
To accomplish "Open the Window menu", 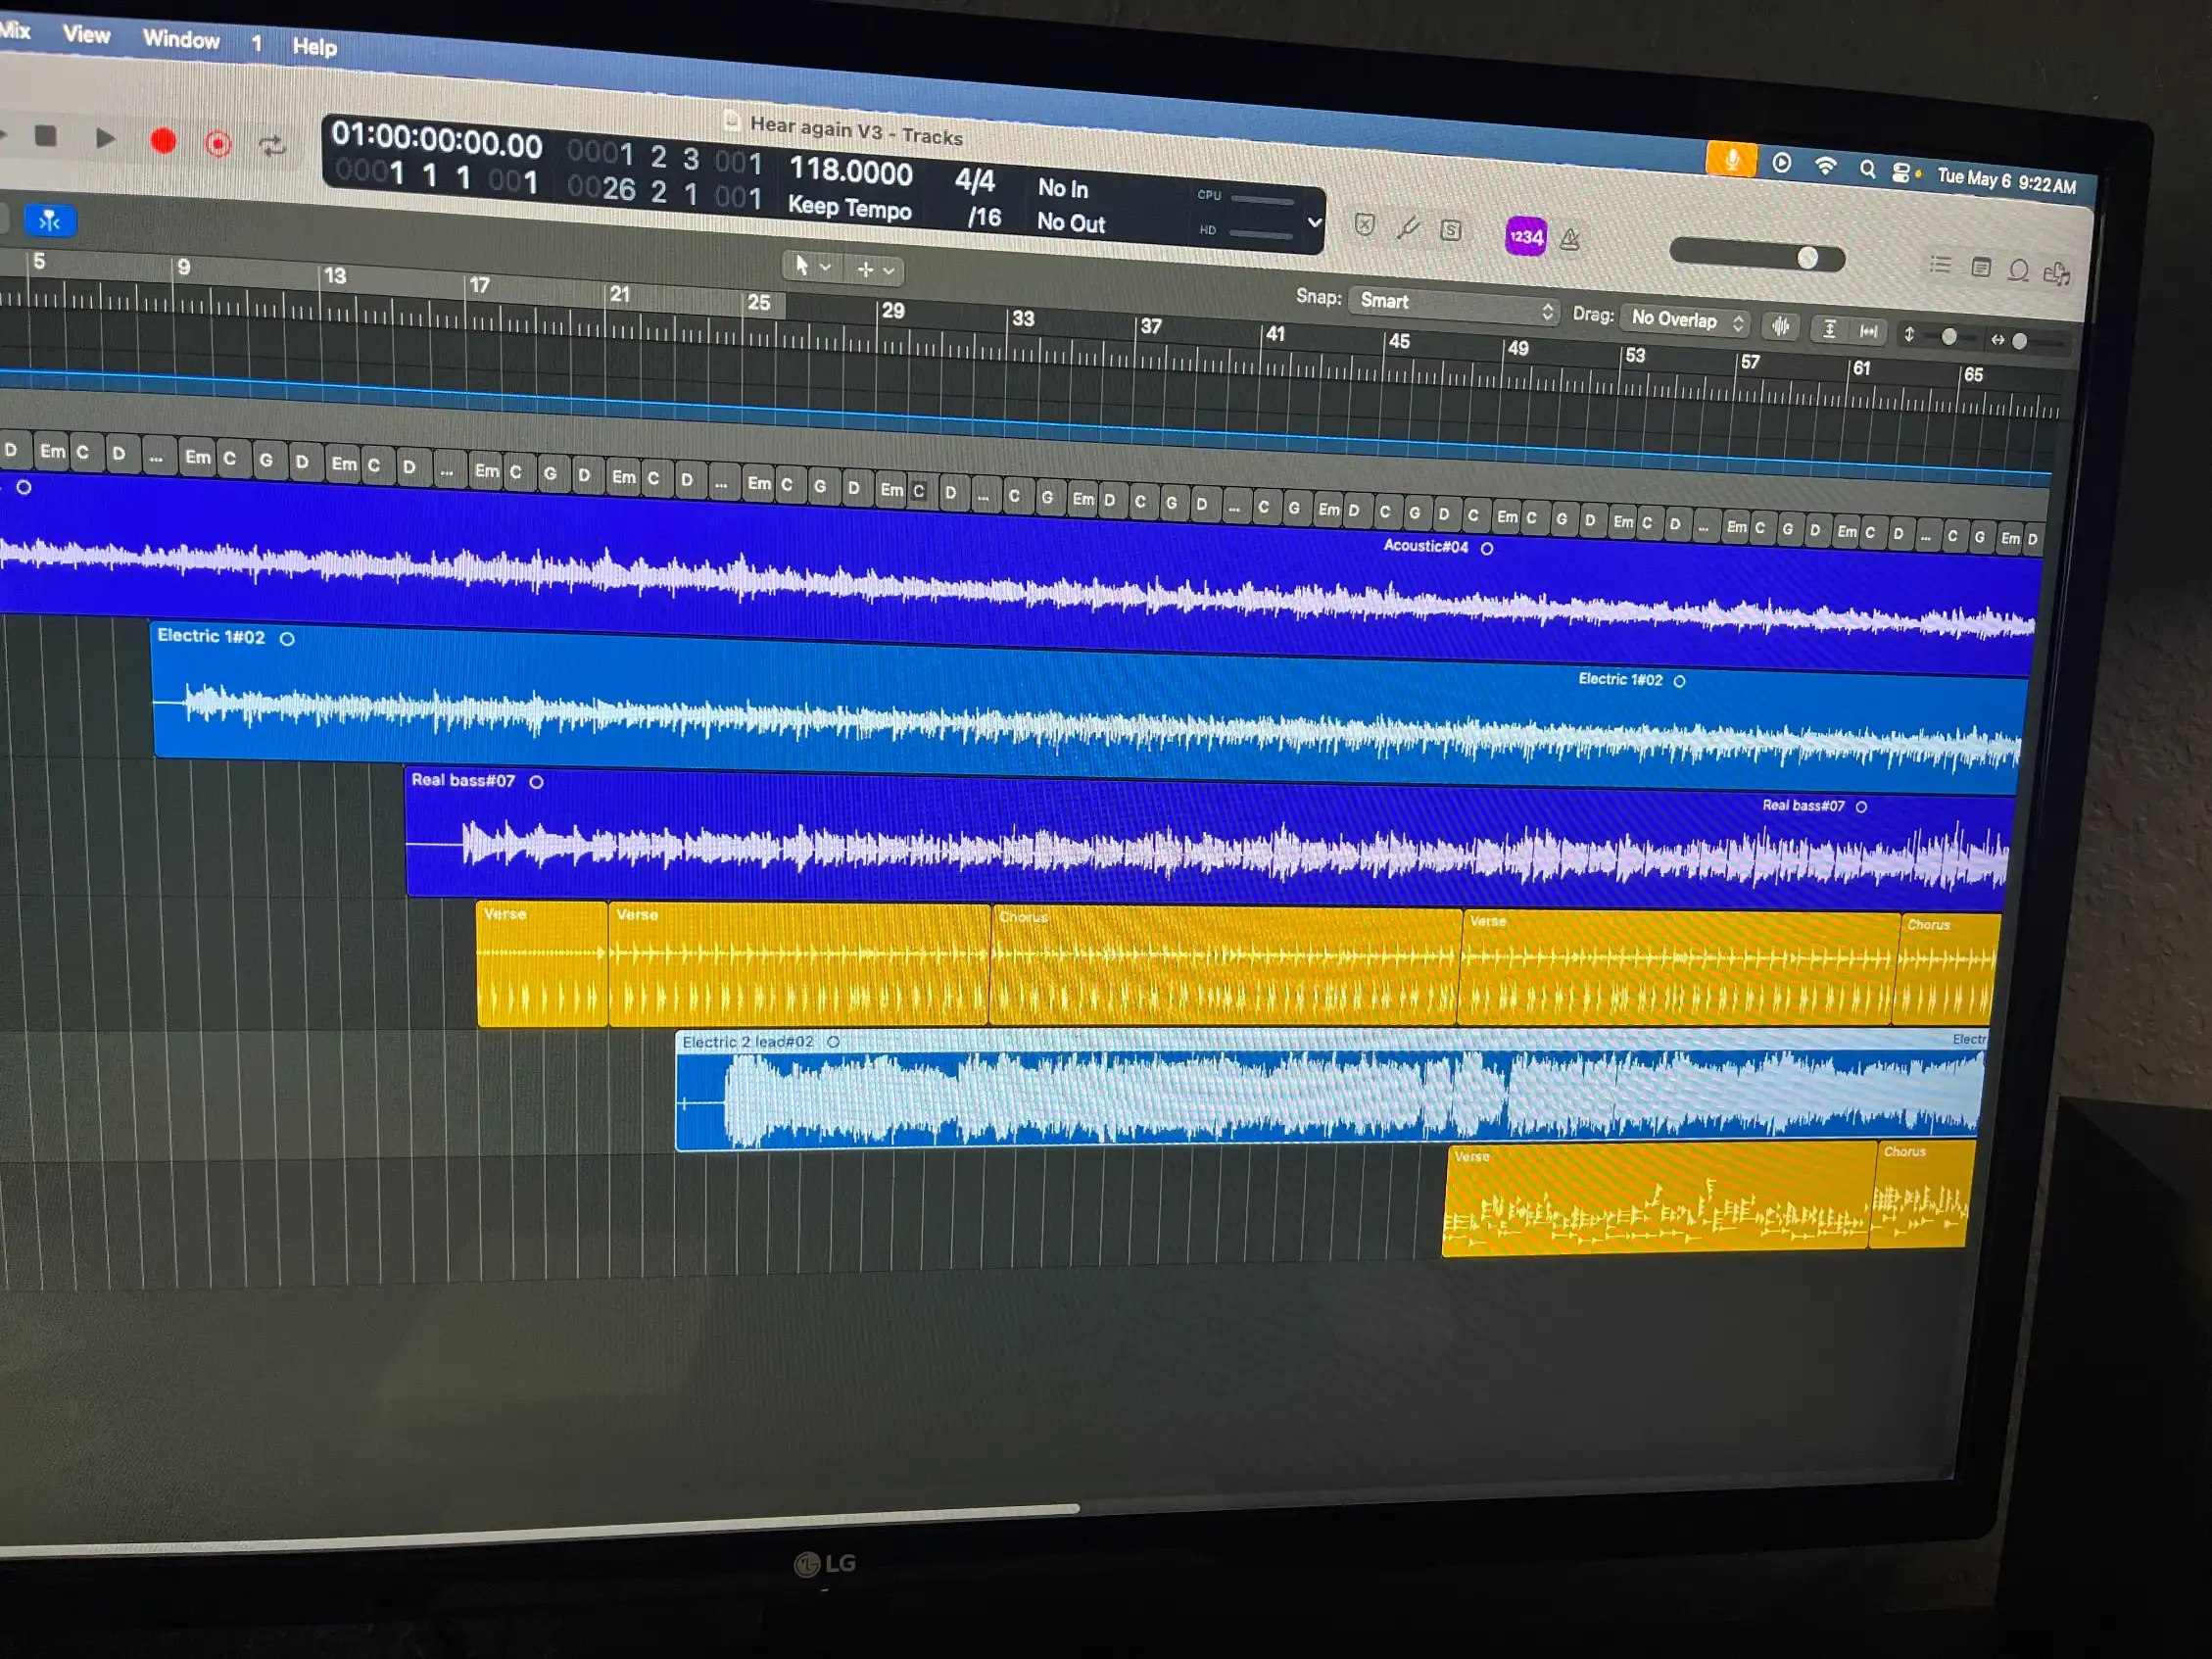I will (x=181, y=40).
